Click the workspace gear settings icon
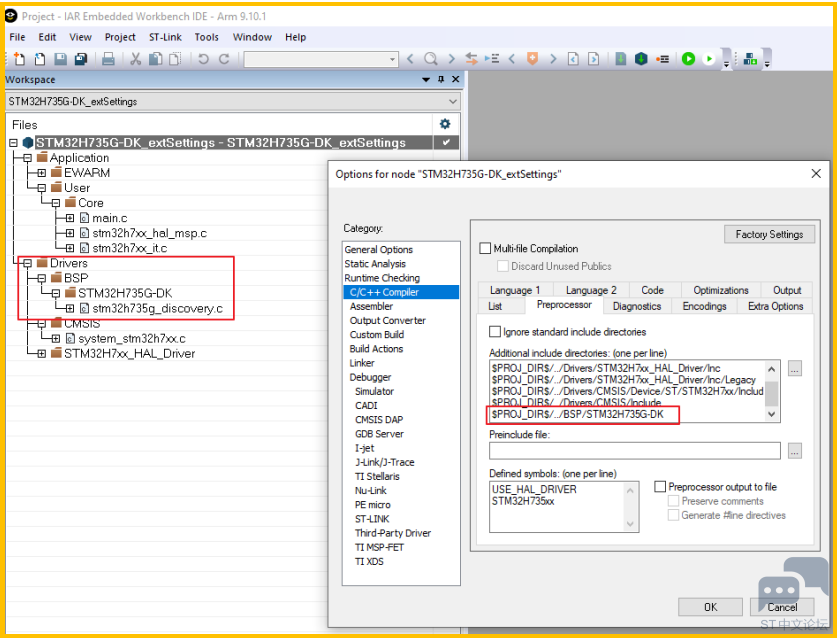The image size is (837, 640). (x=445, y=124)
